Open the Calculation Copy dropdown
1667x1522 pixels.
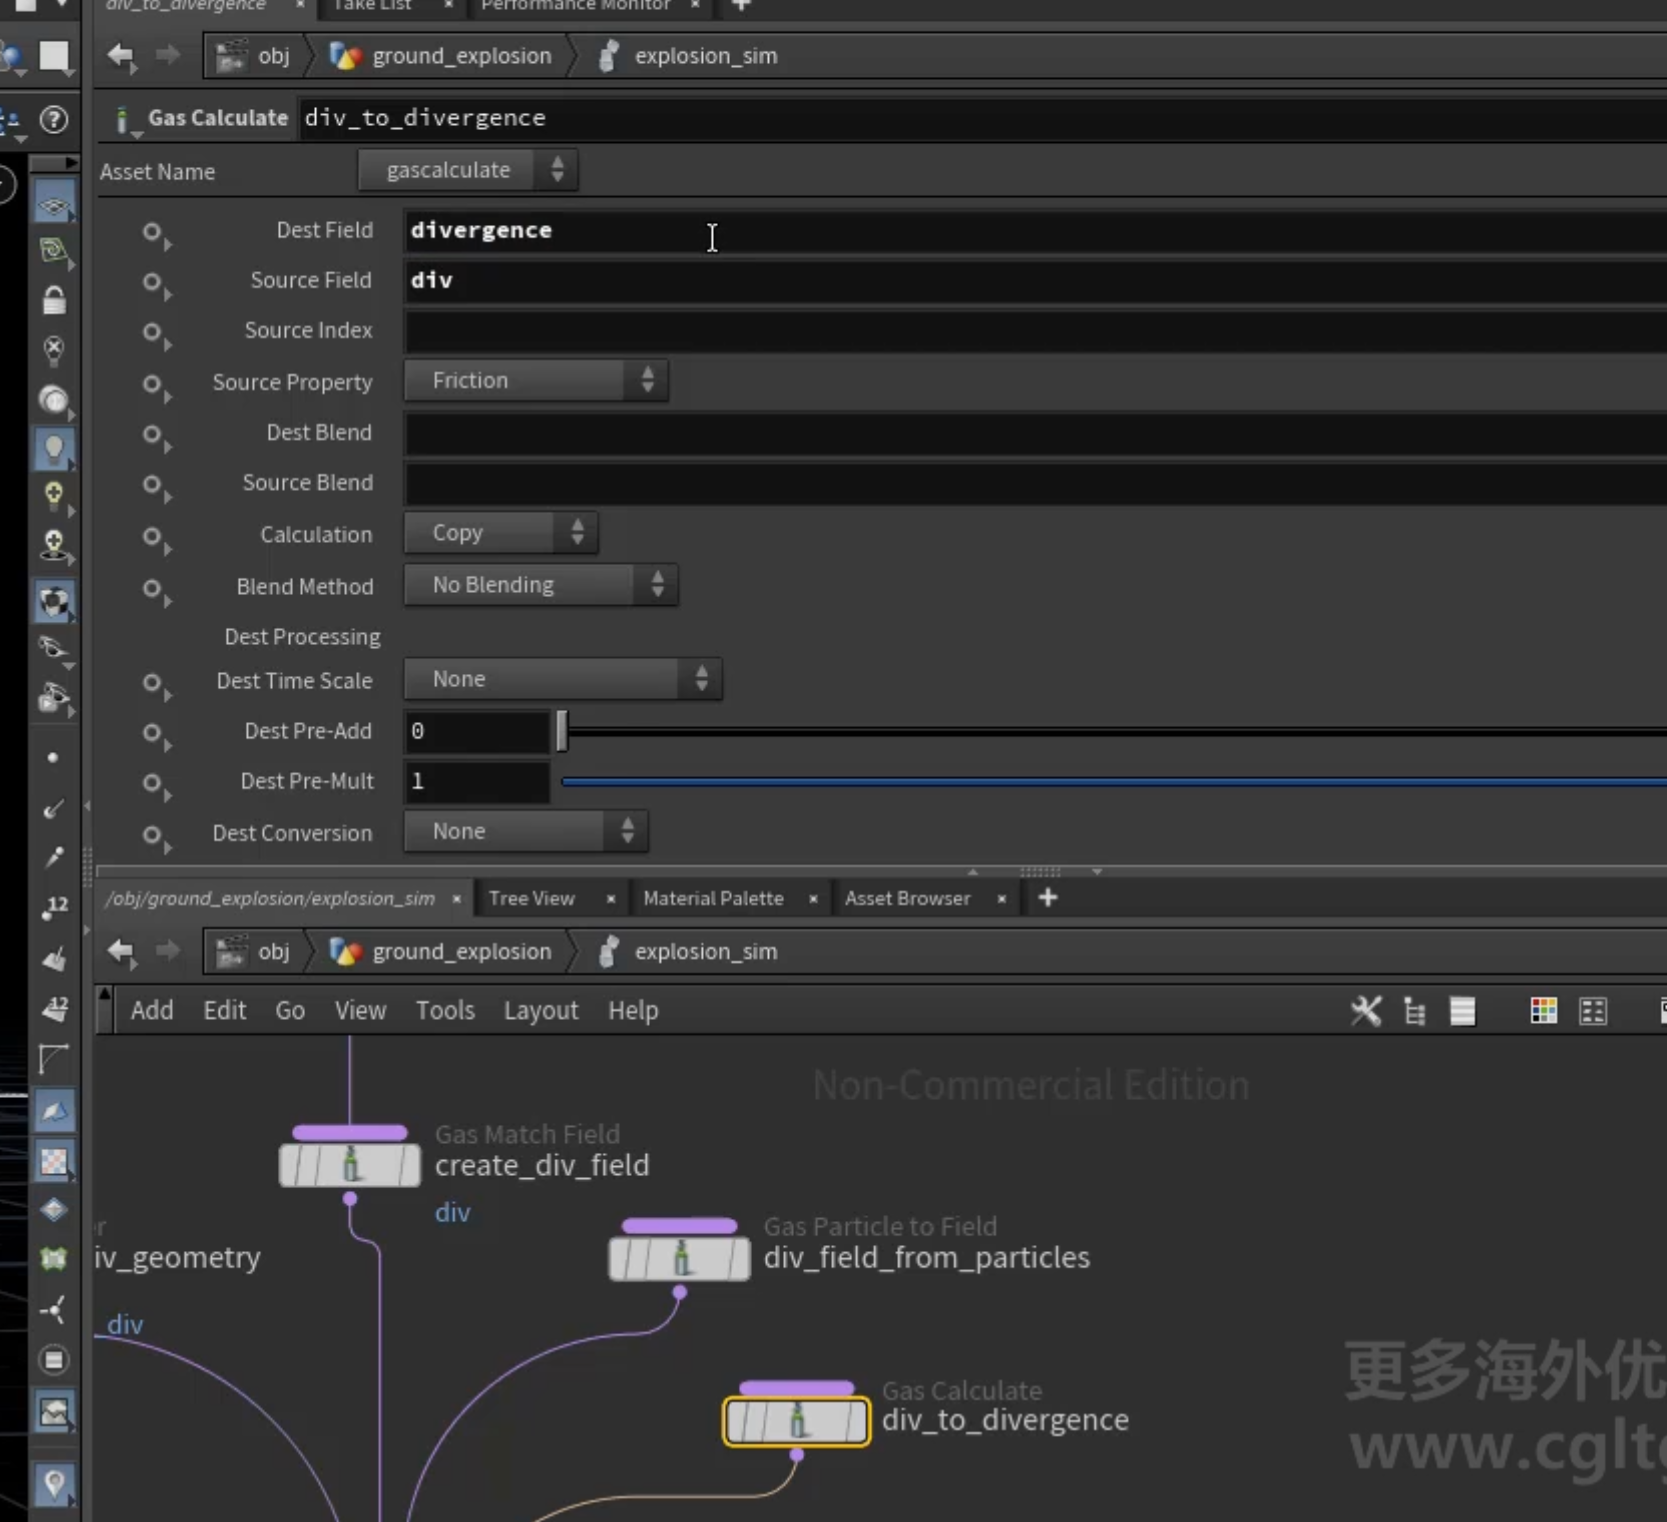pyautogui.click(x=500, y=533)
